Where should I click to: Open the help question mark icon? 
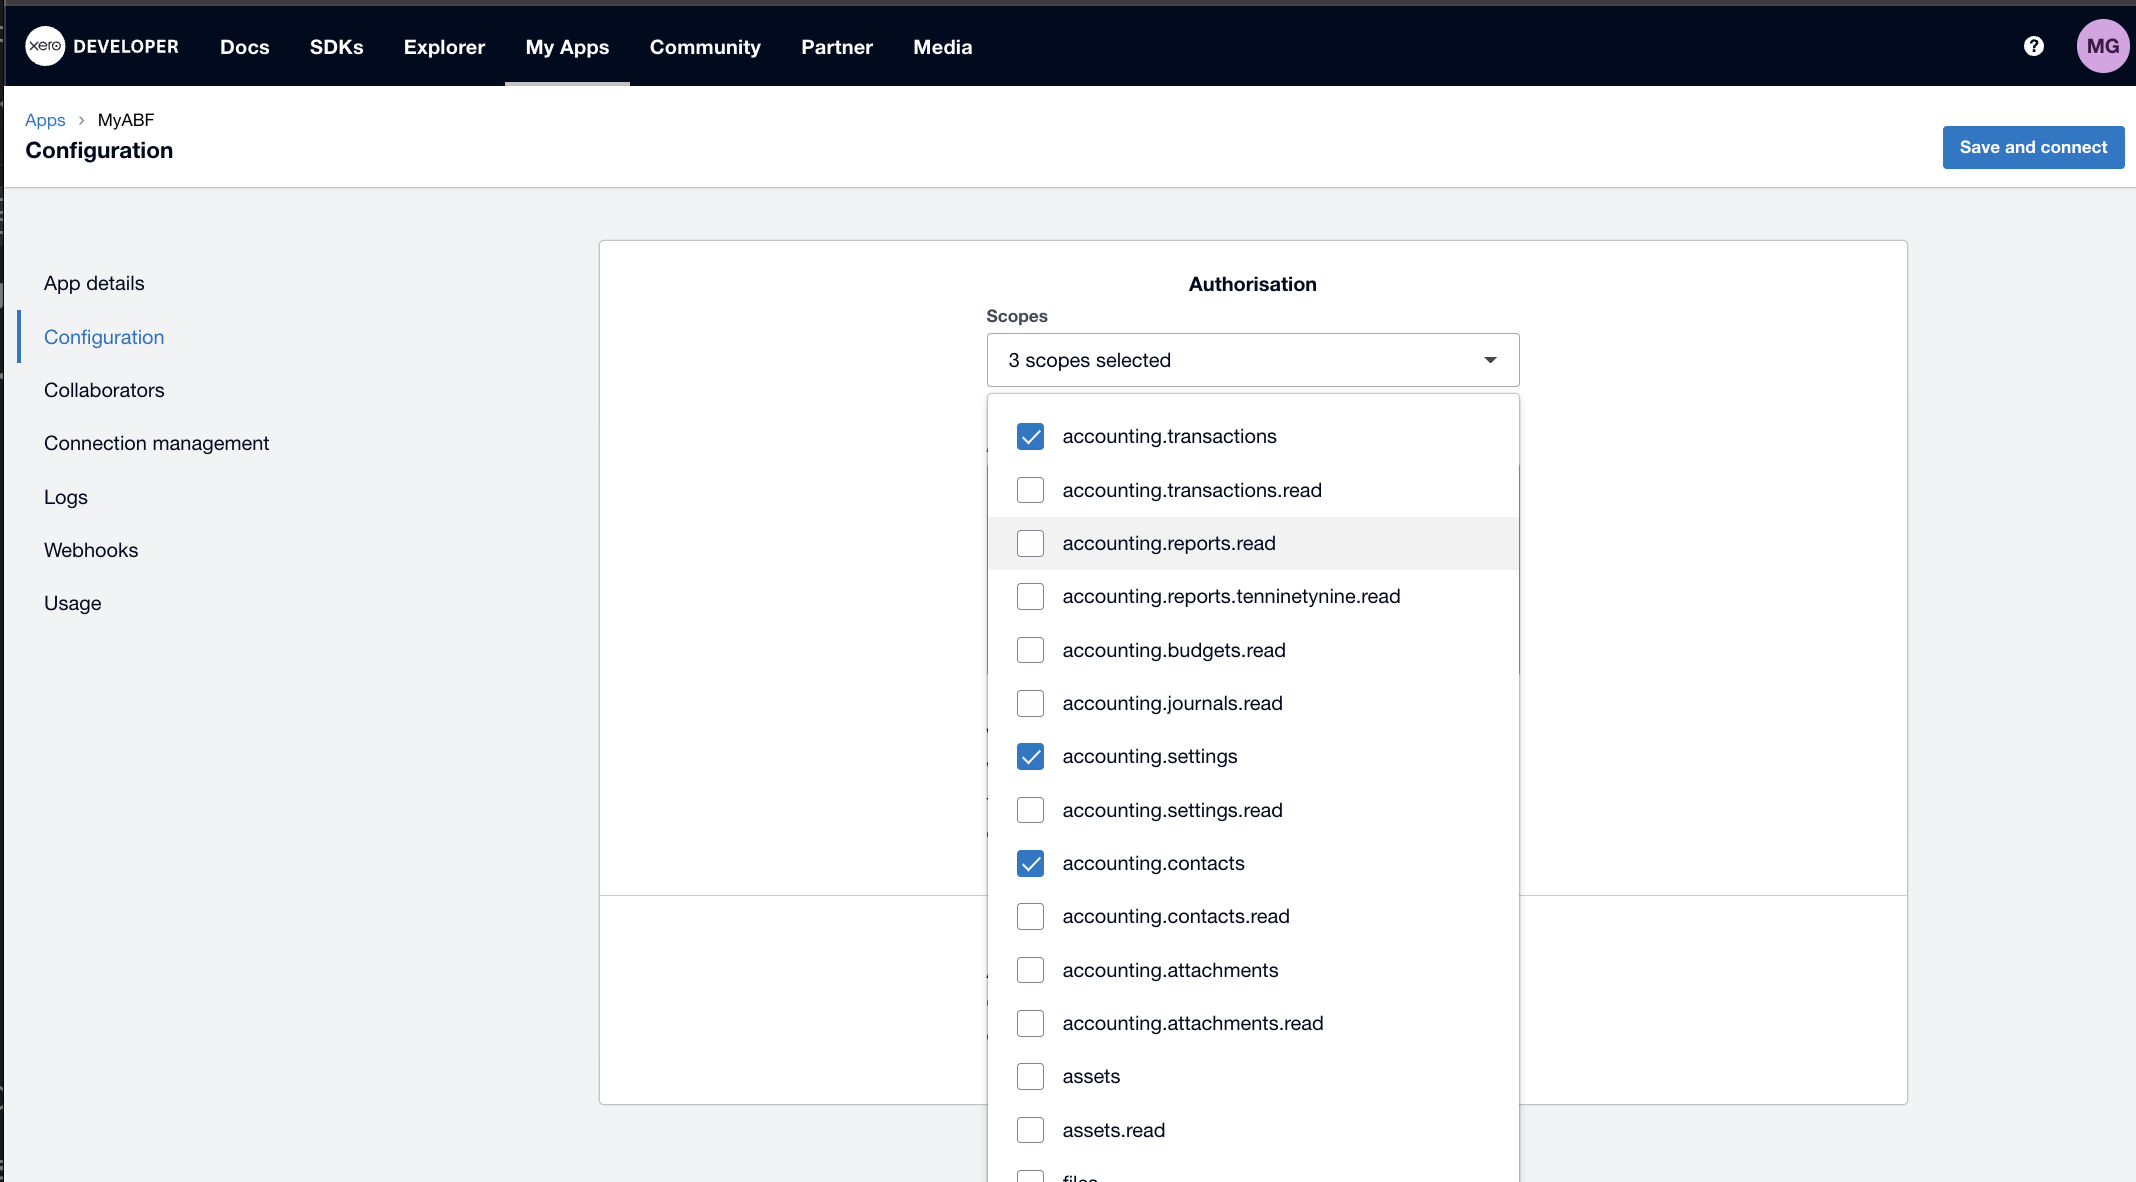pyautogui.click(x=2033, y=46)
